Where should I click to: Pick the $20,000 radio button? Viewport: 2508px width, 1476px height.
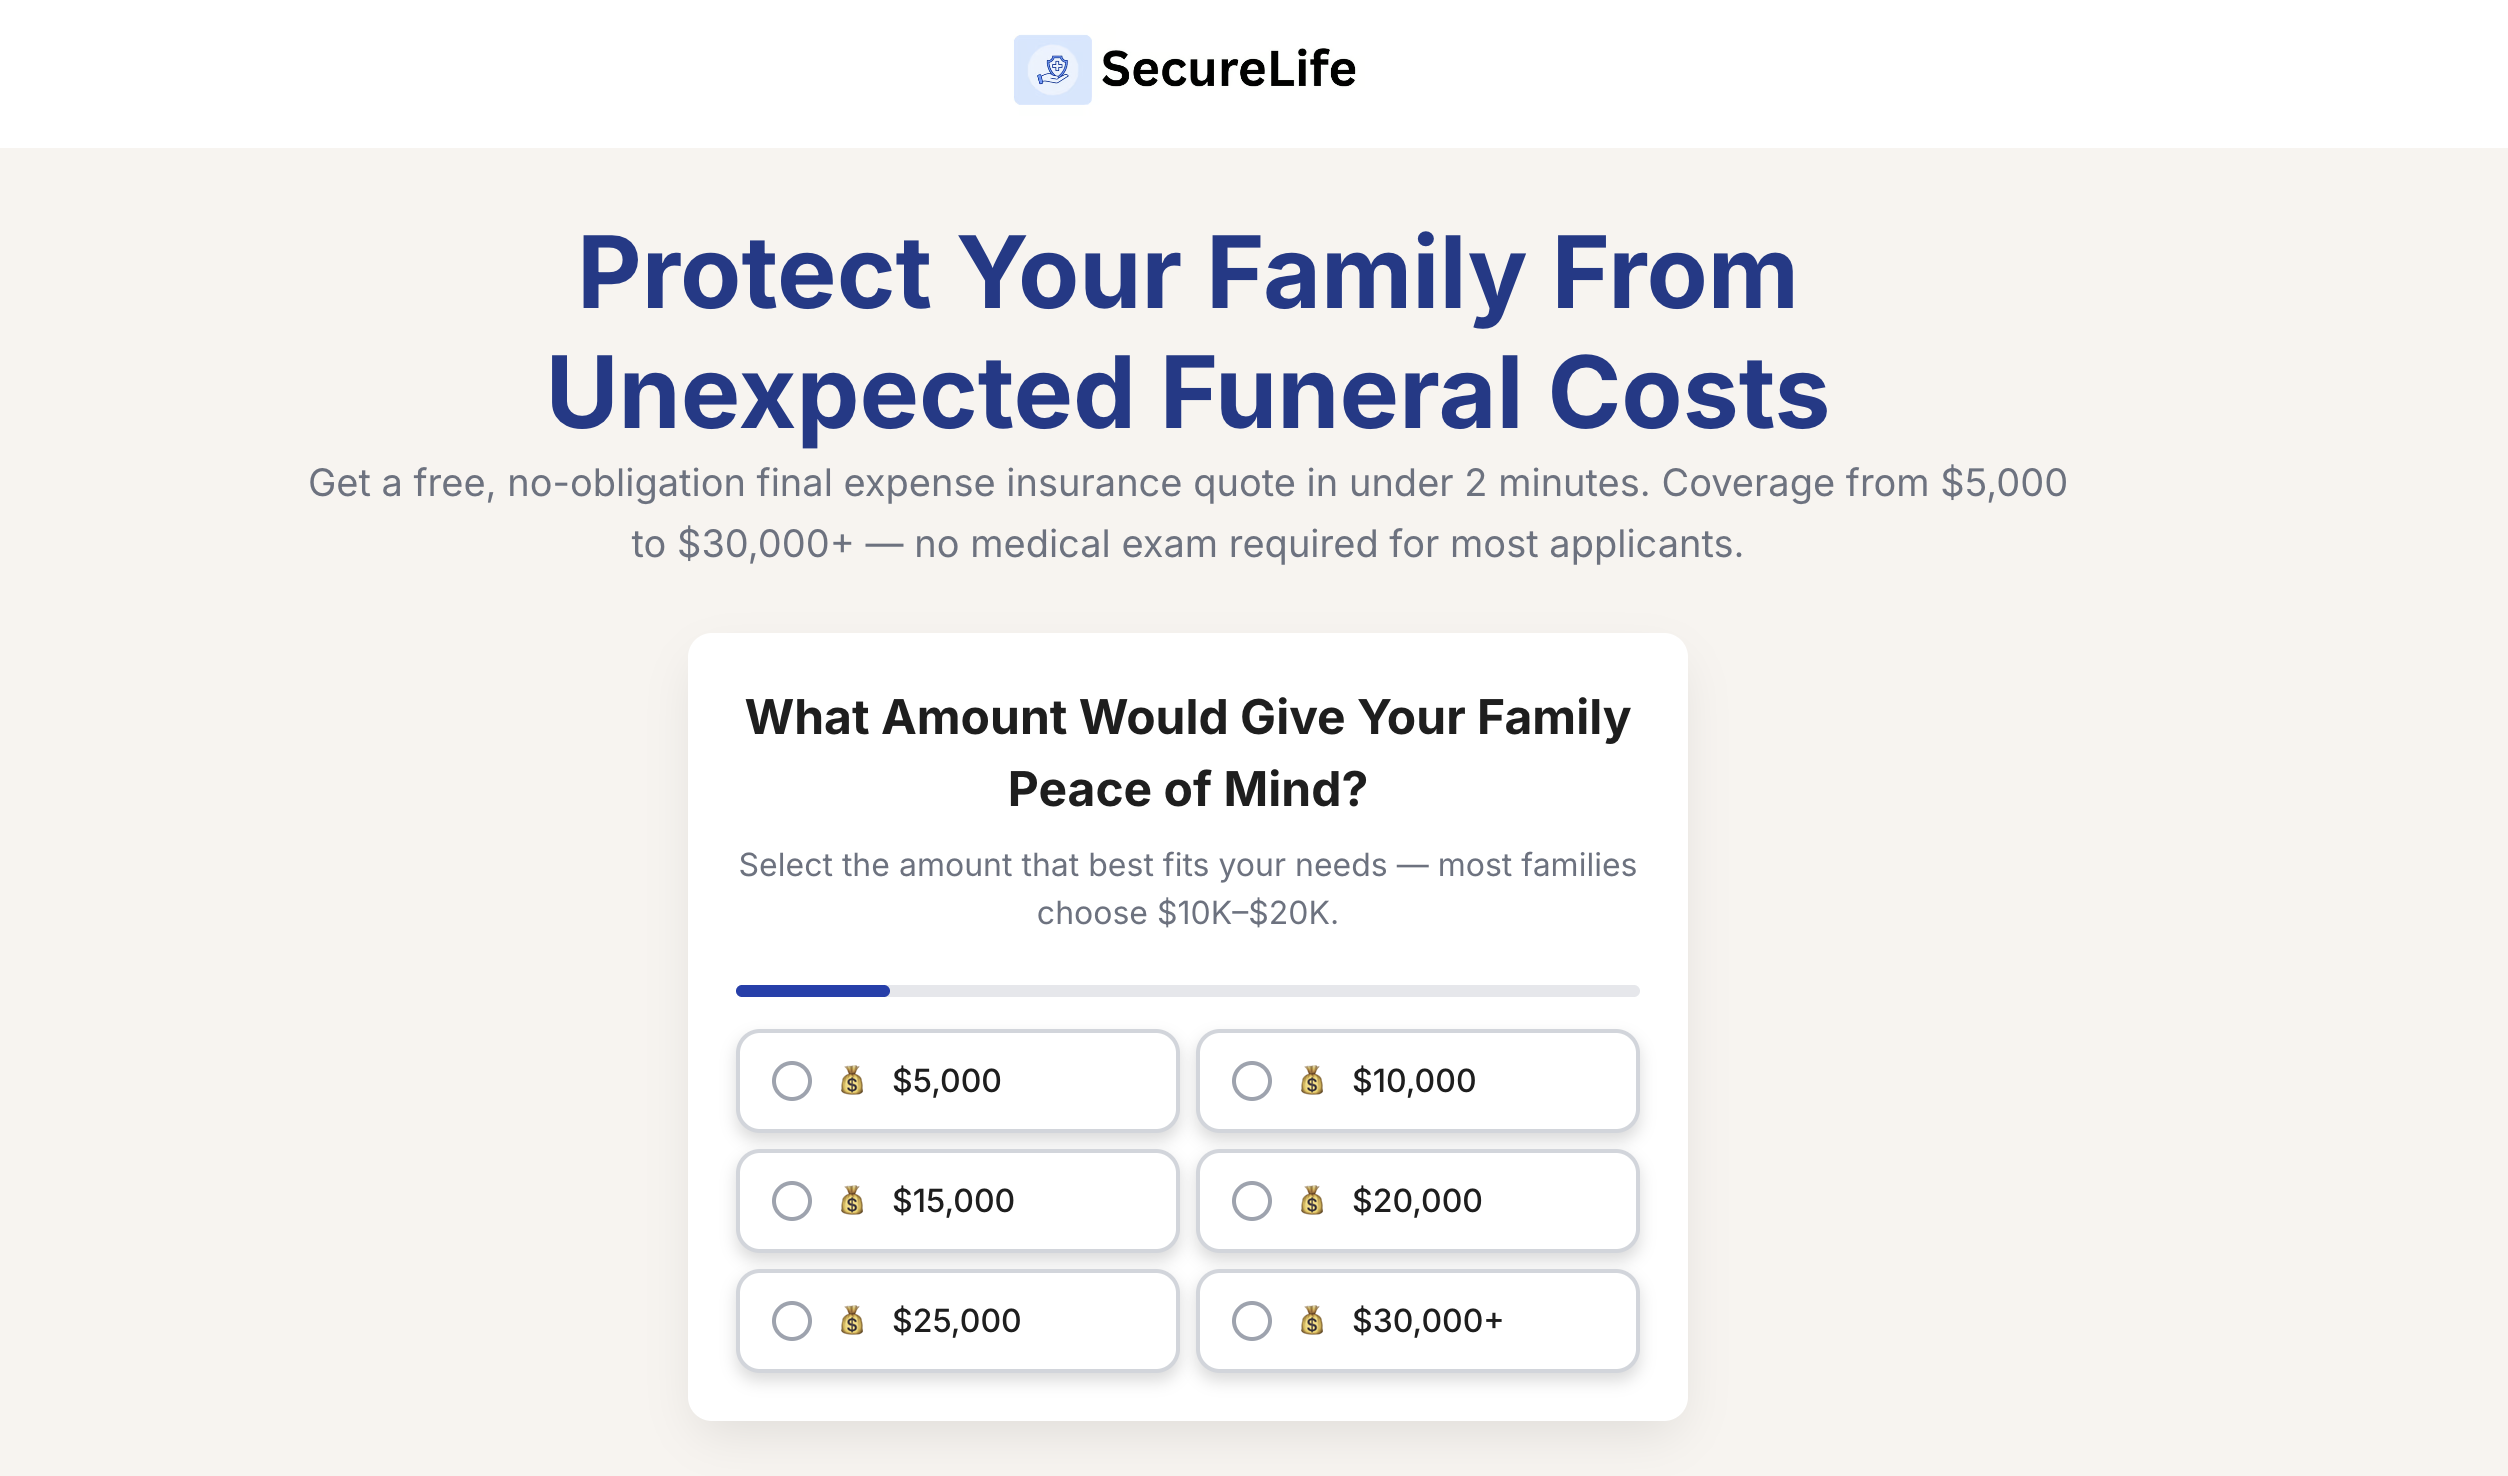tap(1252, 1201)
